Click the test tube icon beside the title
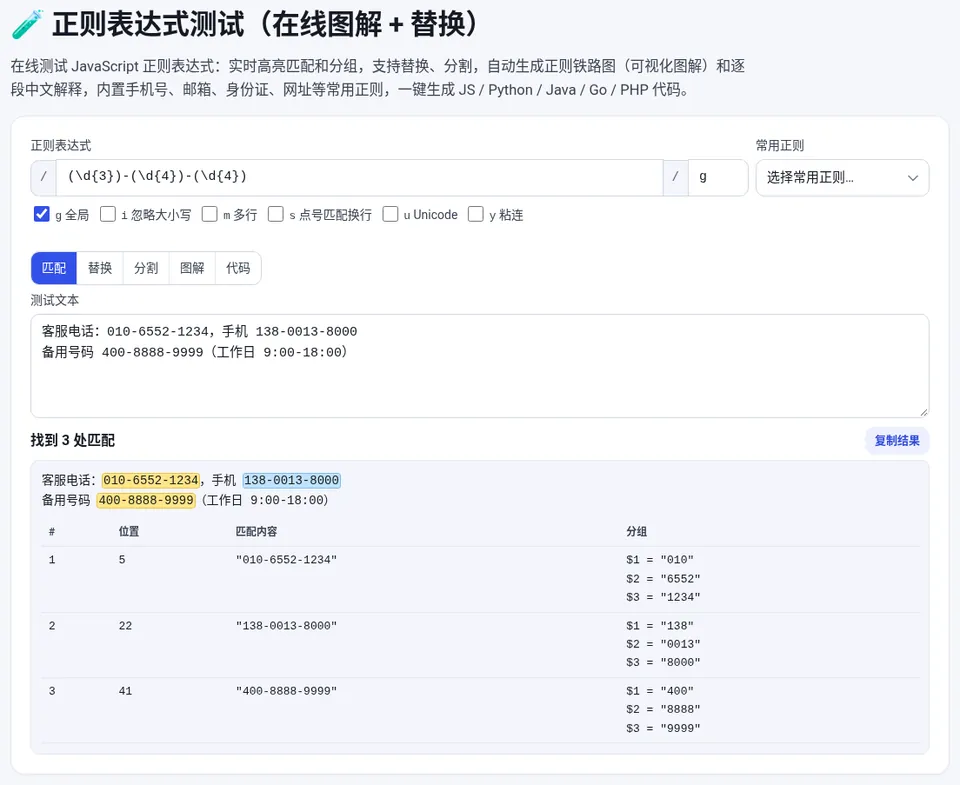 [x=27, y=24]
